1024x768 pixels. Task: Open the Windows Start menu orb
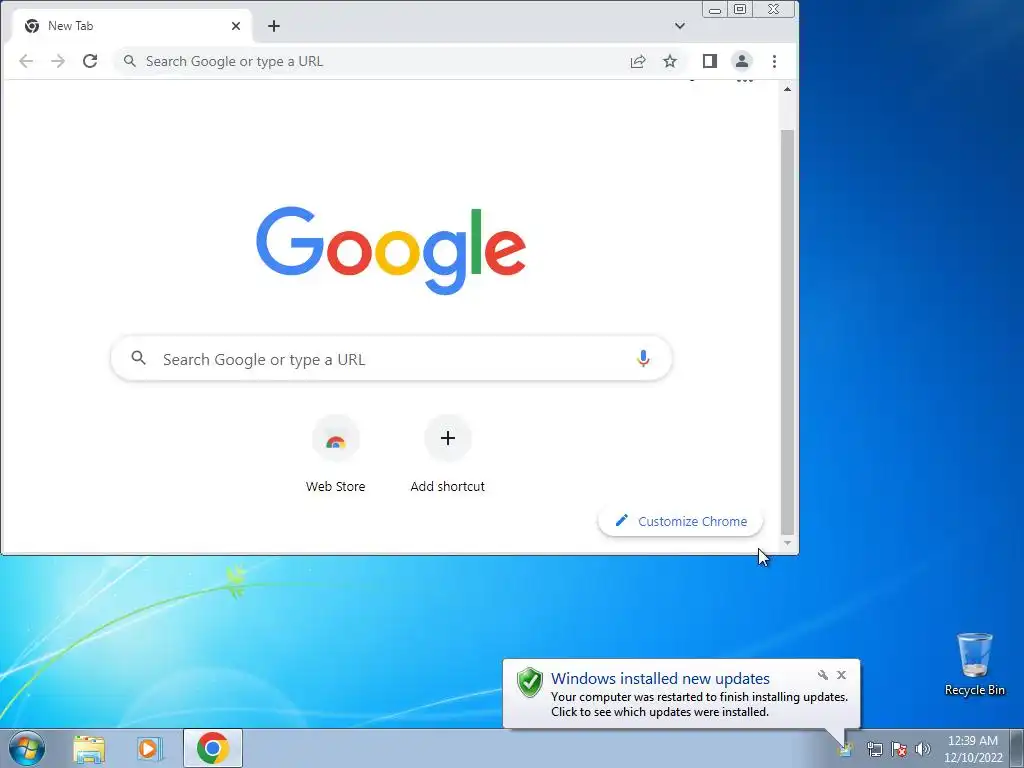tap(27, 748)
